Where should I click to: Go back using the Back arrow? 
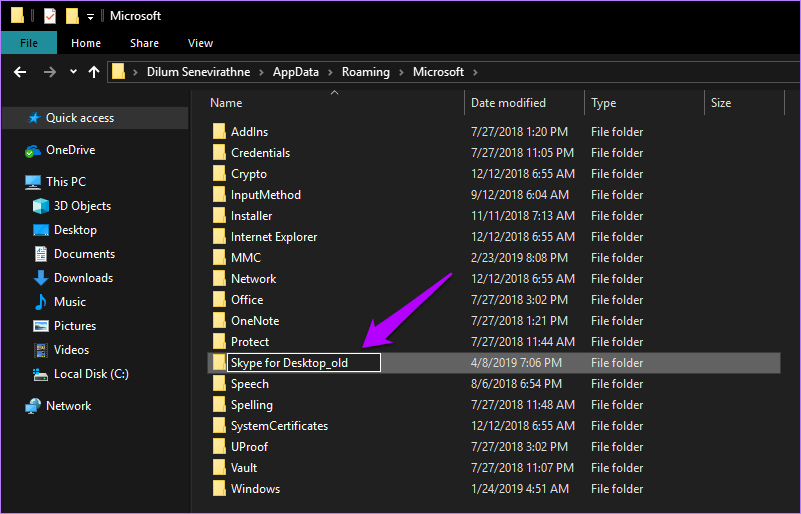point(20,72)
